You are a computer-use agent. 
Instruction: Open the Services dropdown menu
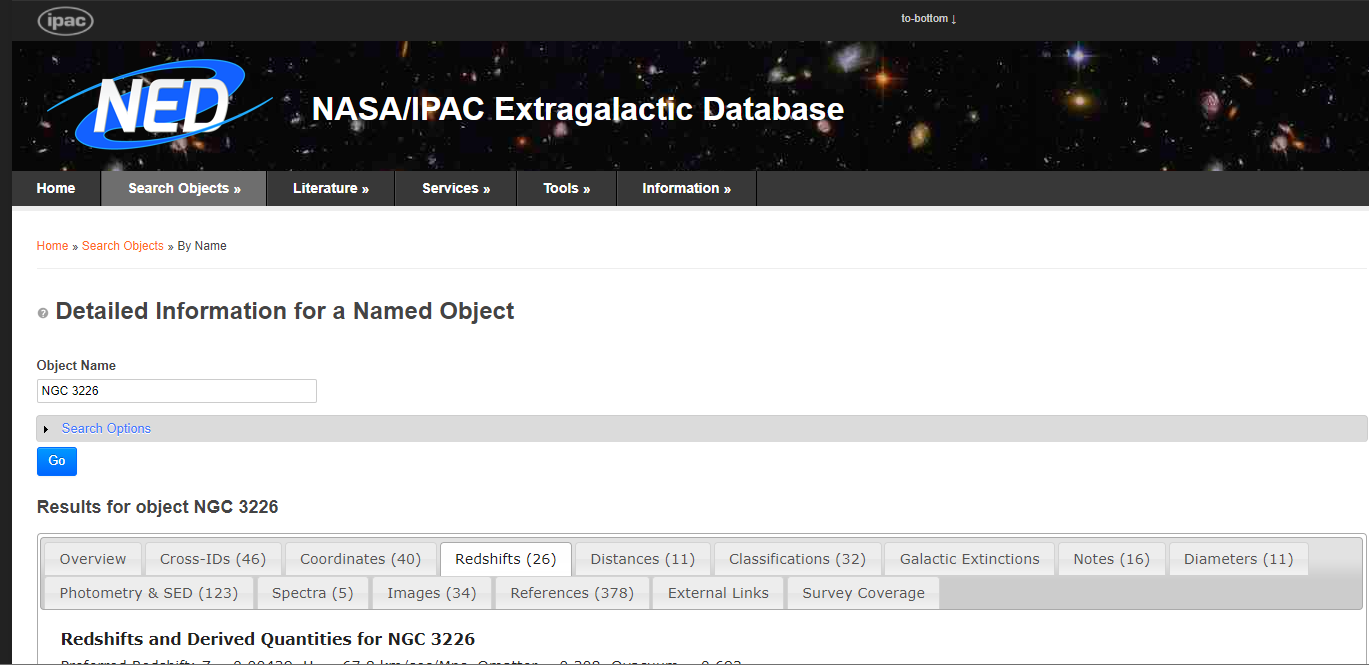click(456, 188)
